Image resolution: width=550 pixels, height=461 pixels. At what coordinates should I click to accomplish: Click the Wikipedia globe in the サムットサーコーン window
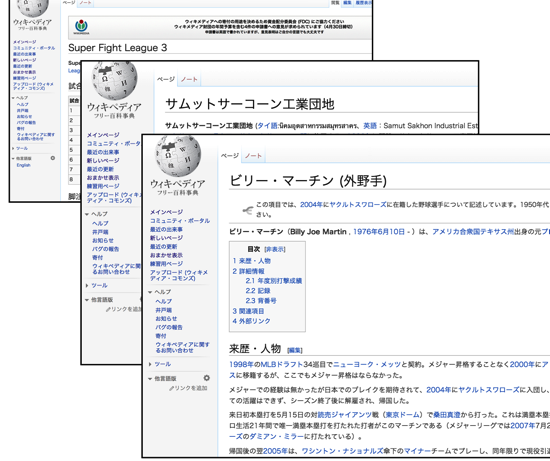(x=114, y=80)
